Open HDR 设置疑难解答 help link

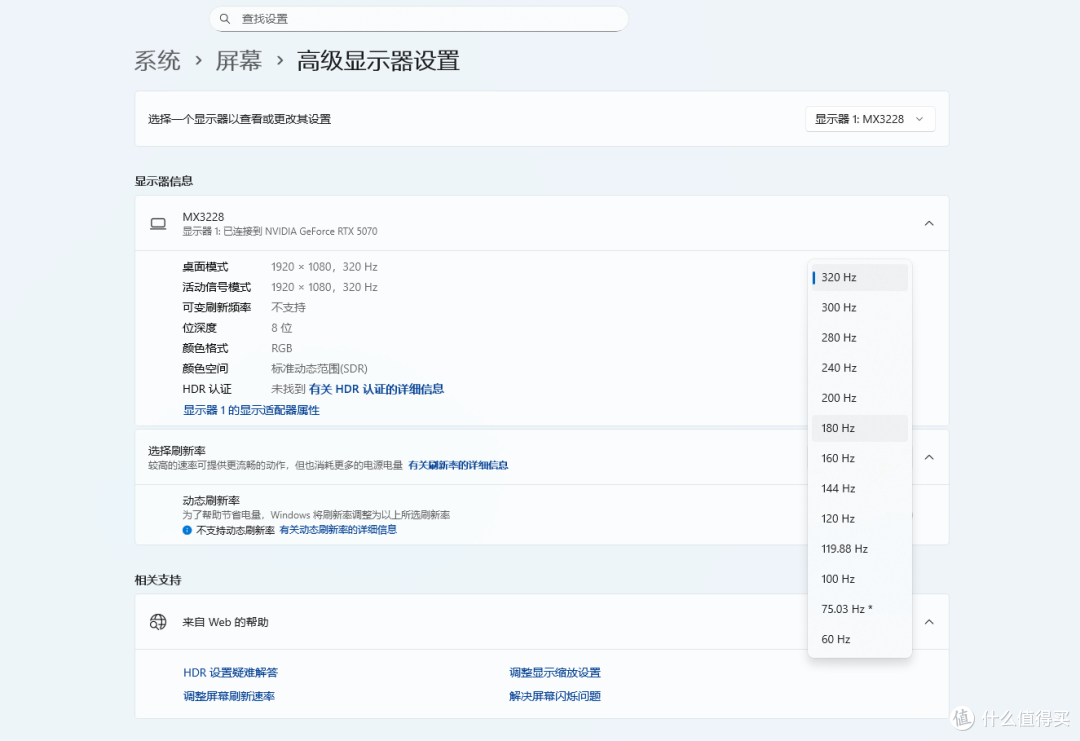pyautogui.click(x=231, y=673)
